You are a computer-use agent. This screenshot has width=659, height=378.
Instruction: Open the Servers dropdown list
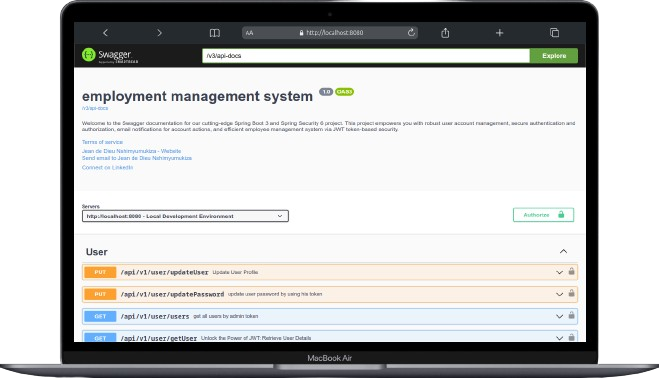pos(185,216)
